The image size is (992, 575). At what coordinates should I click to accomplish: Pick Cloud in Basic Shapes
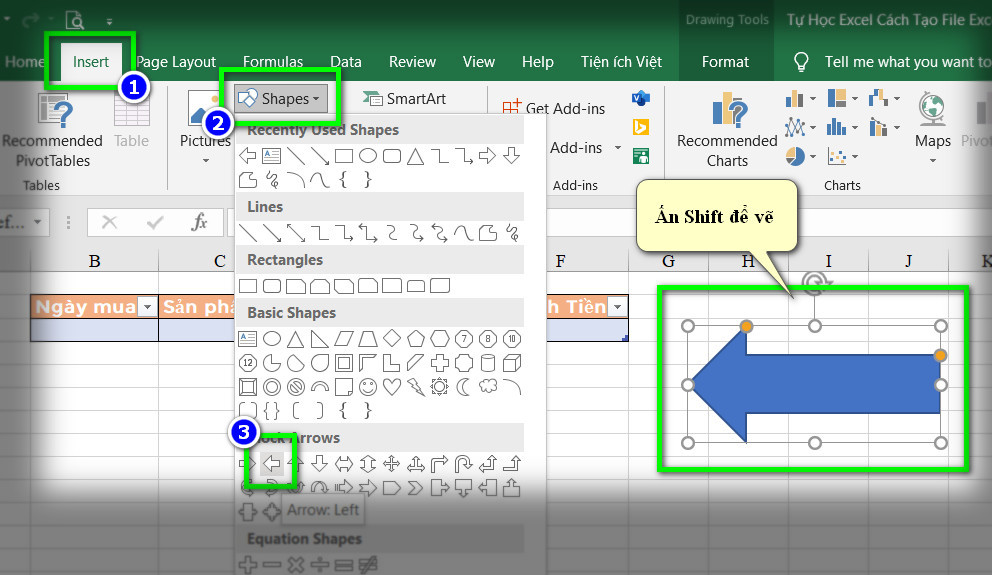point(488,386)
